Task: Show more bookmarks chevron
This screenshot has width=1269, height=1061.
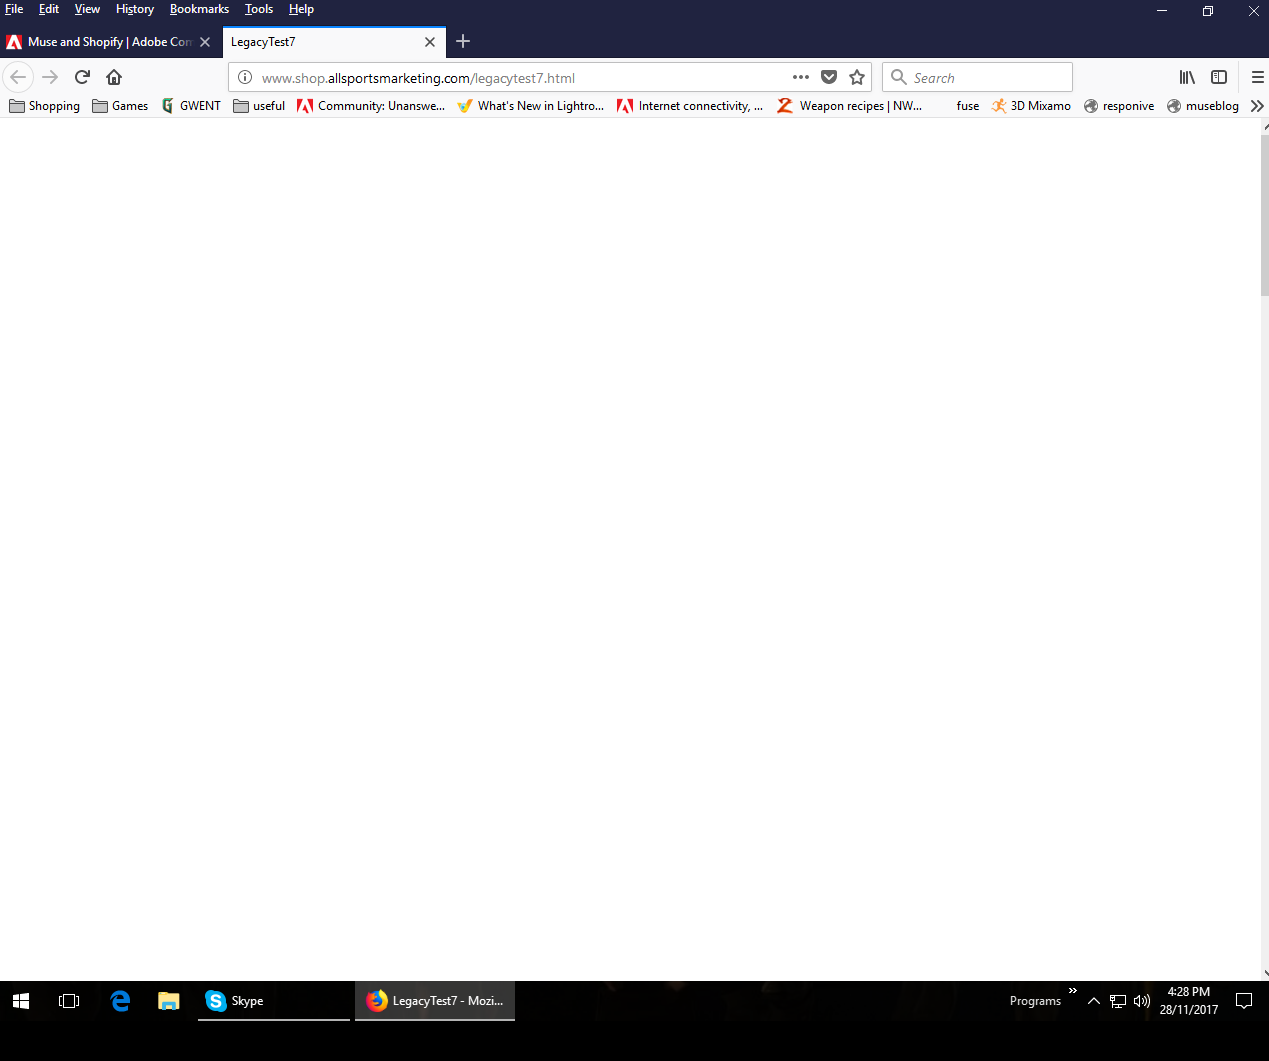Action: [x=1257, y=106]
